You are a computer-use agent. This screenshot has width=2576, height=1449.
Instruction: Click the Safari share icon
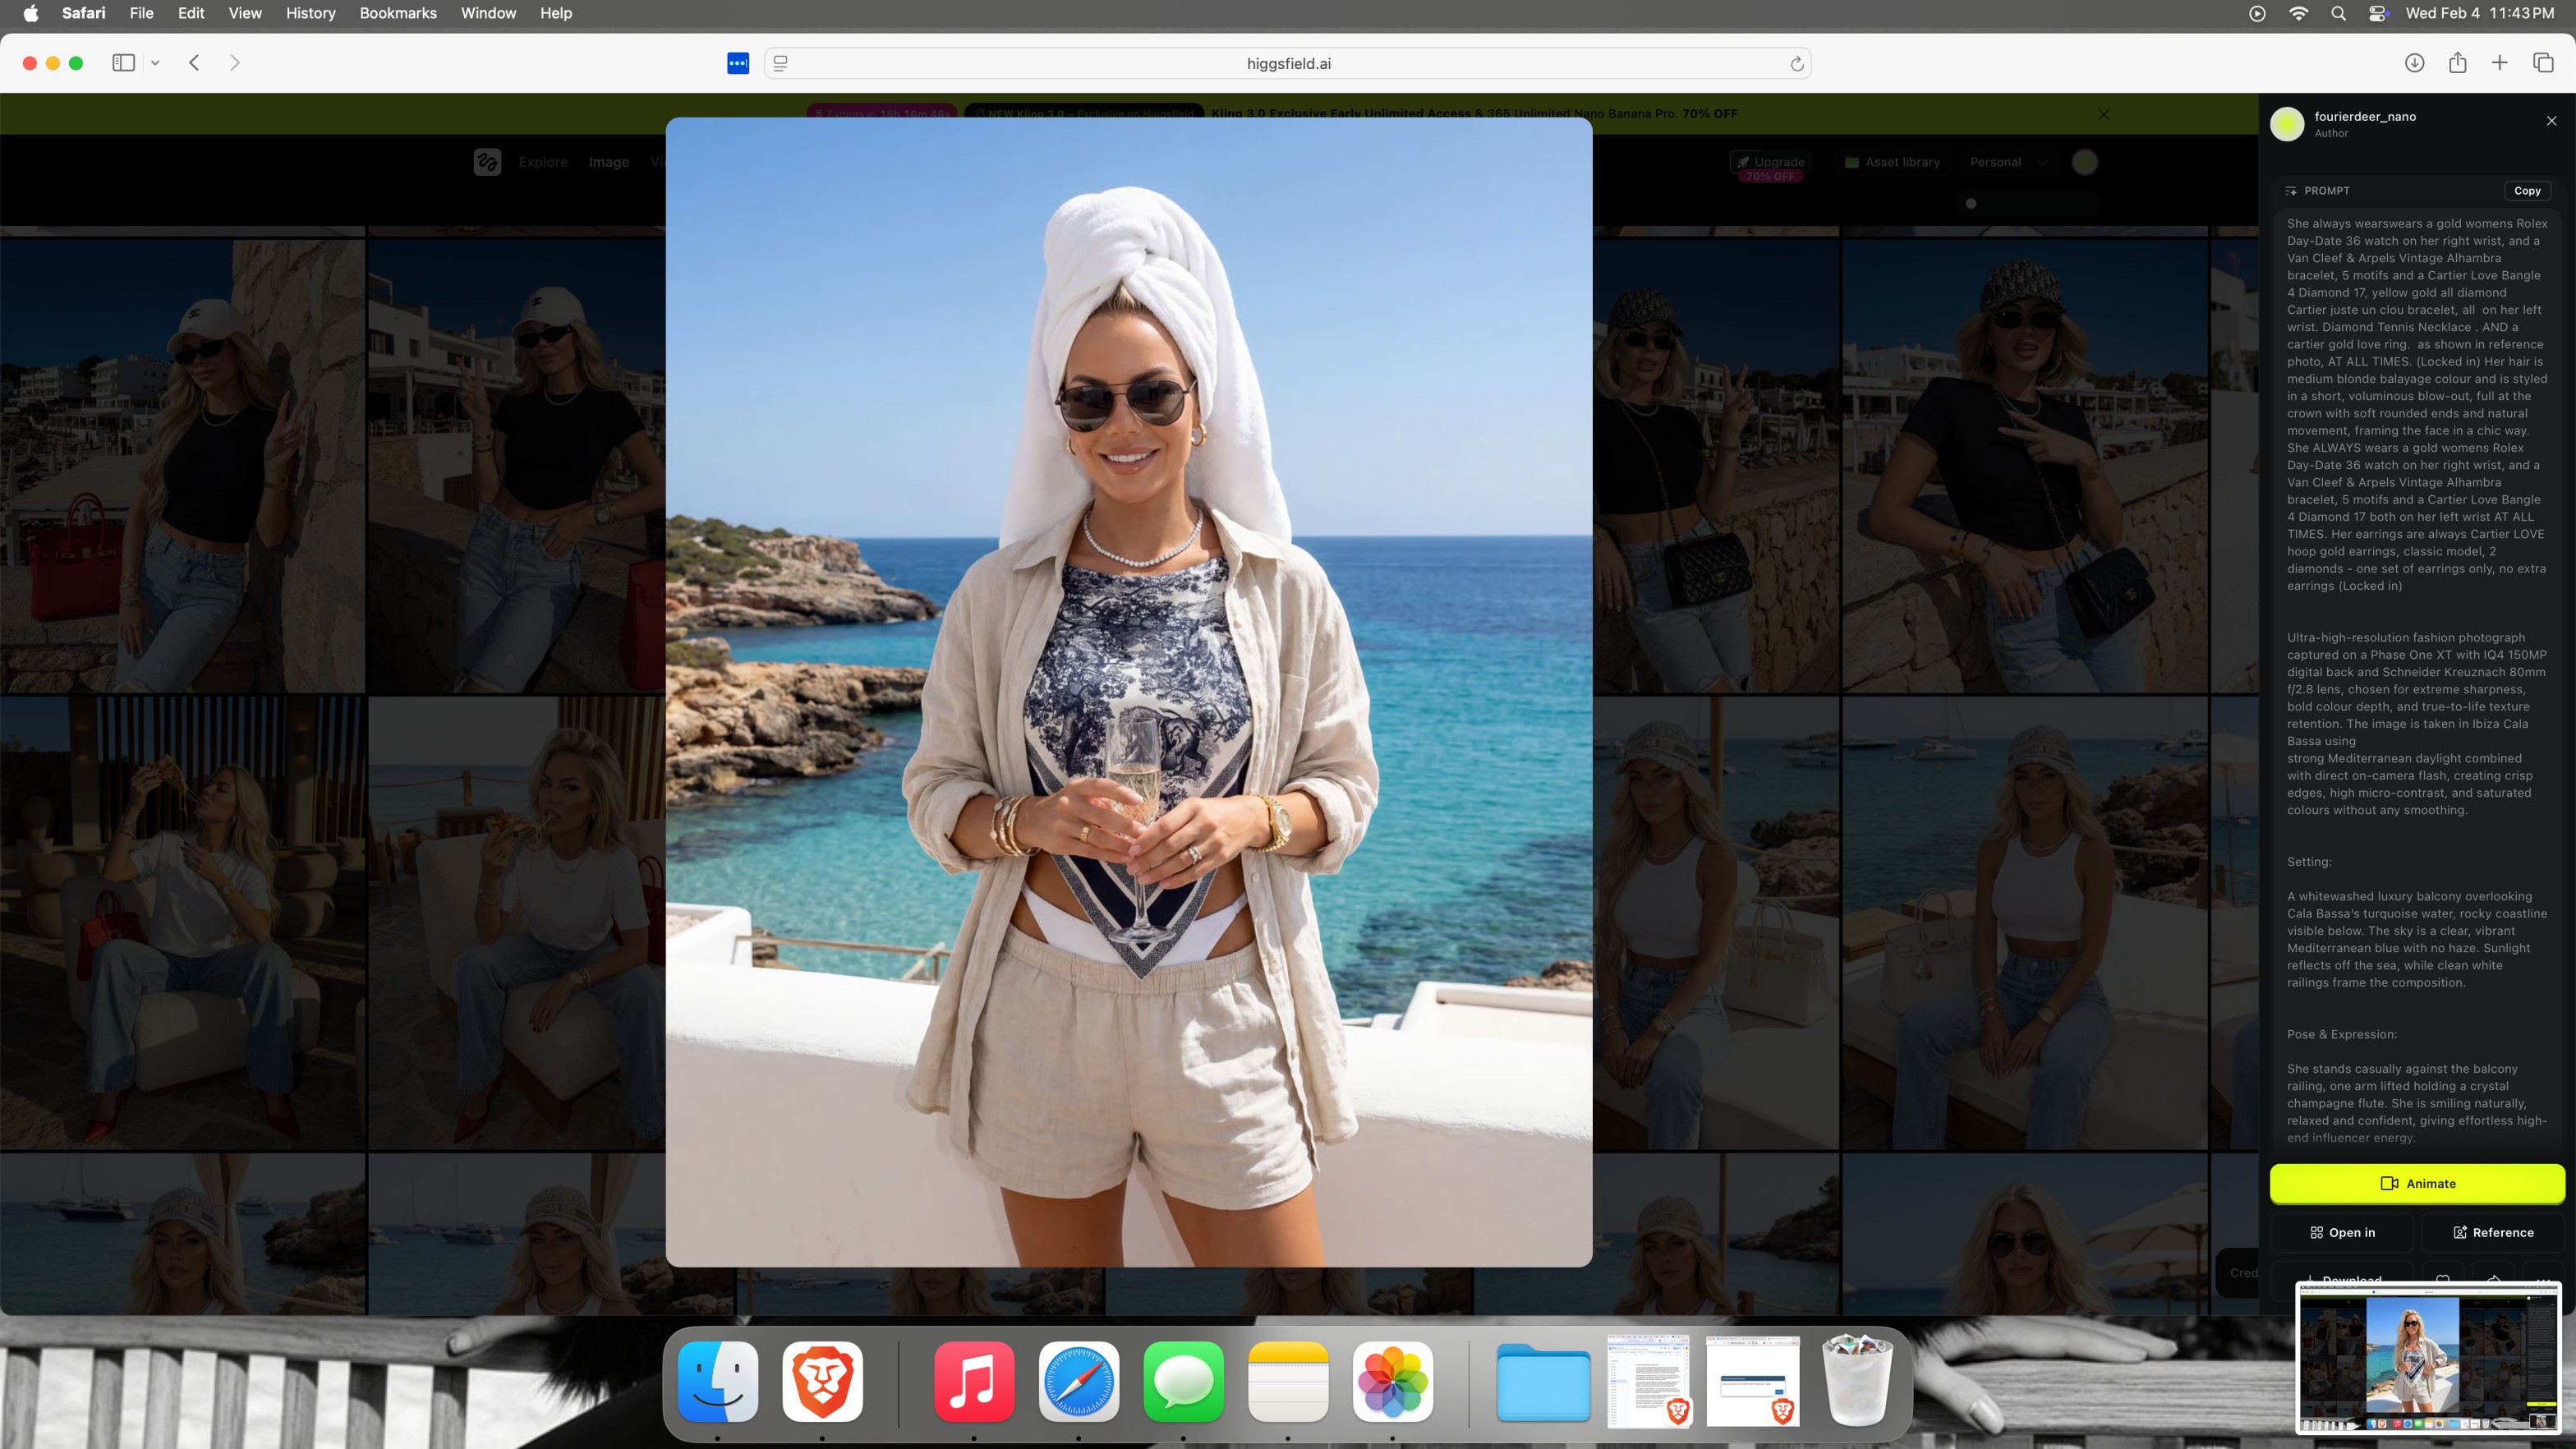click(x=2457, y=63)
